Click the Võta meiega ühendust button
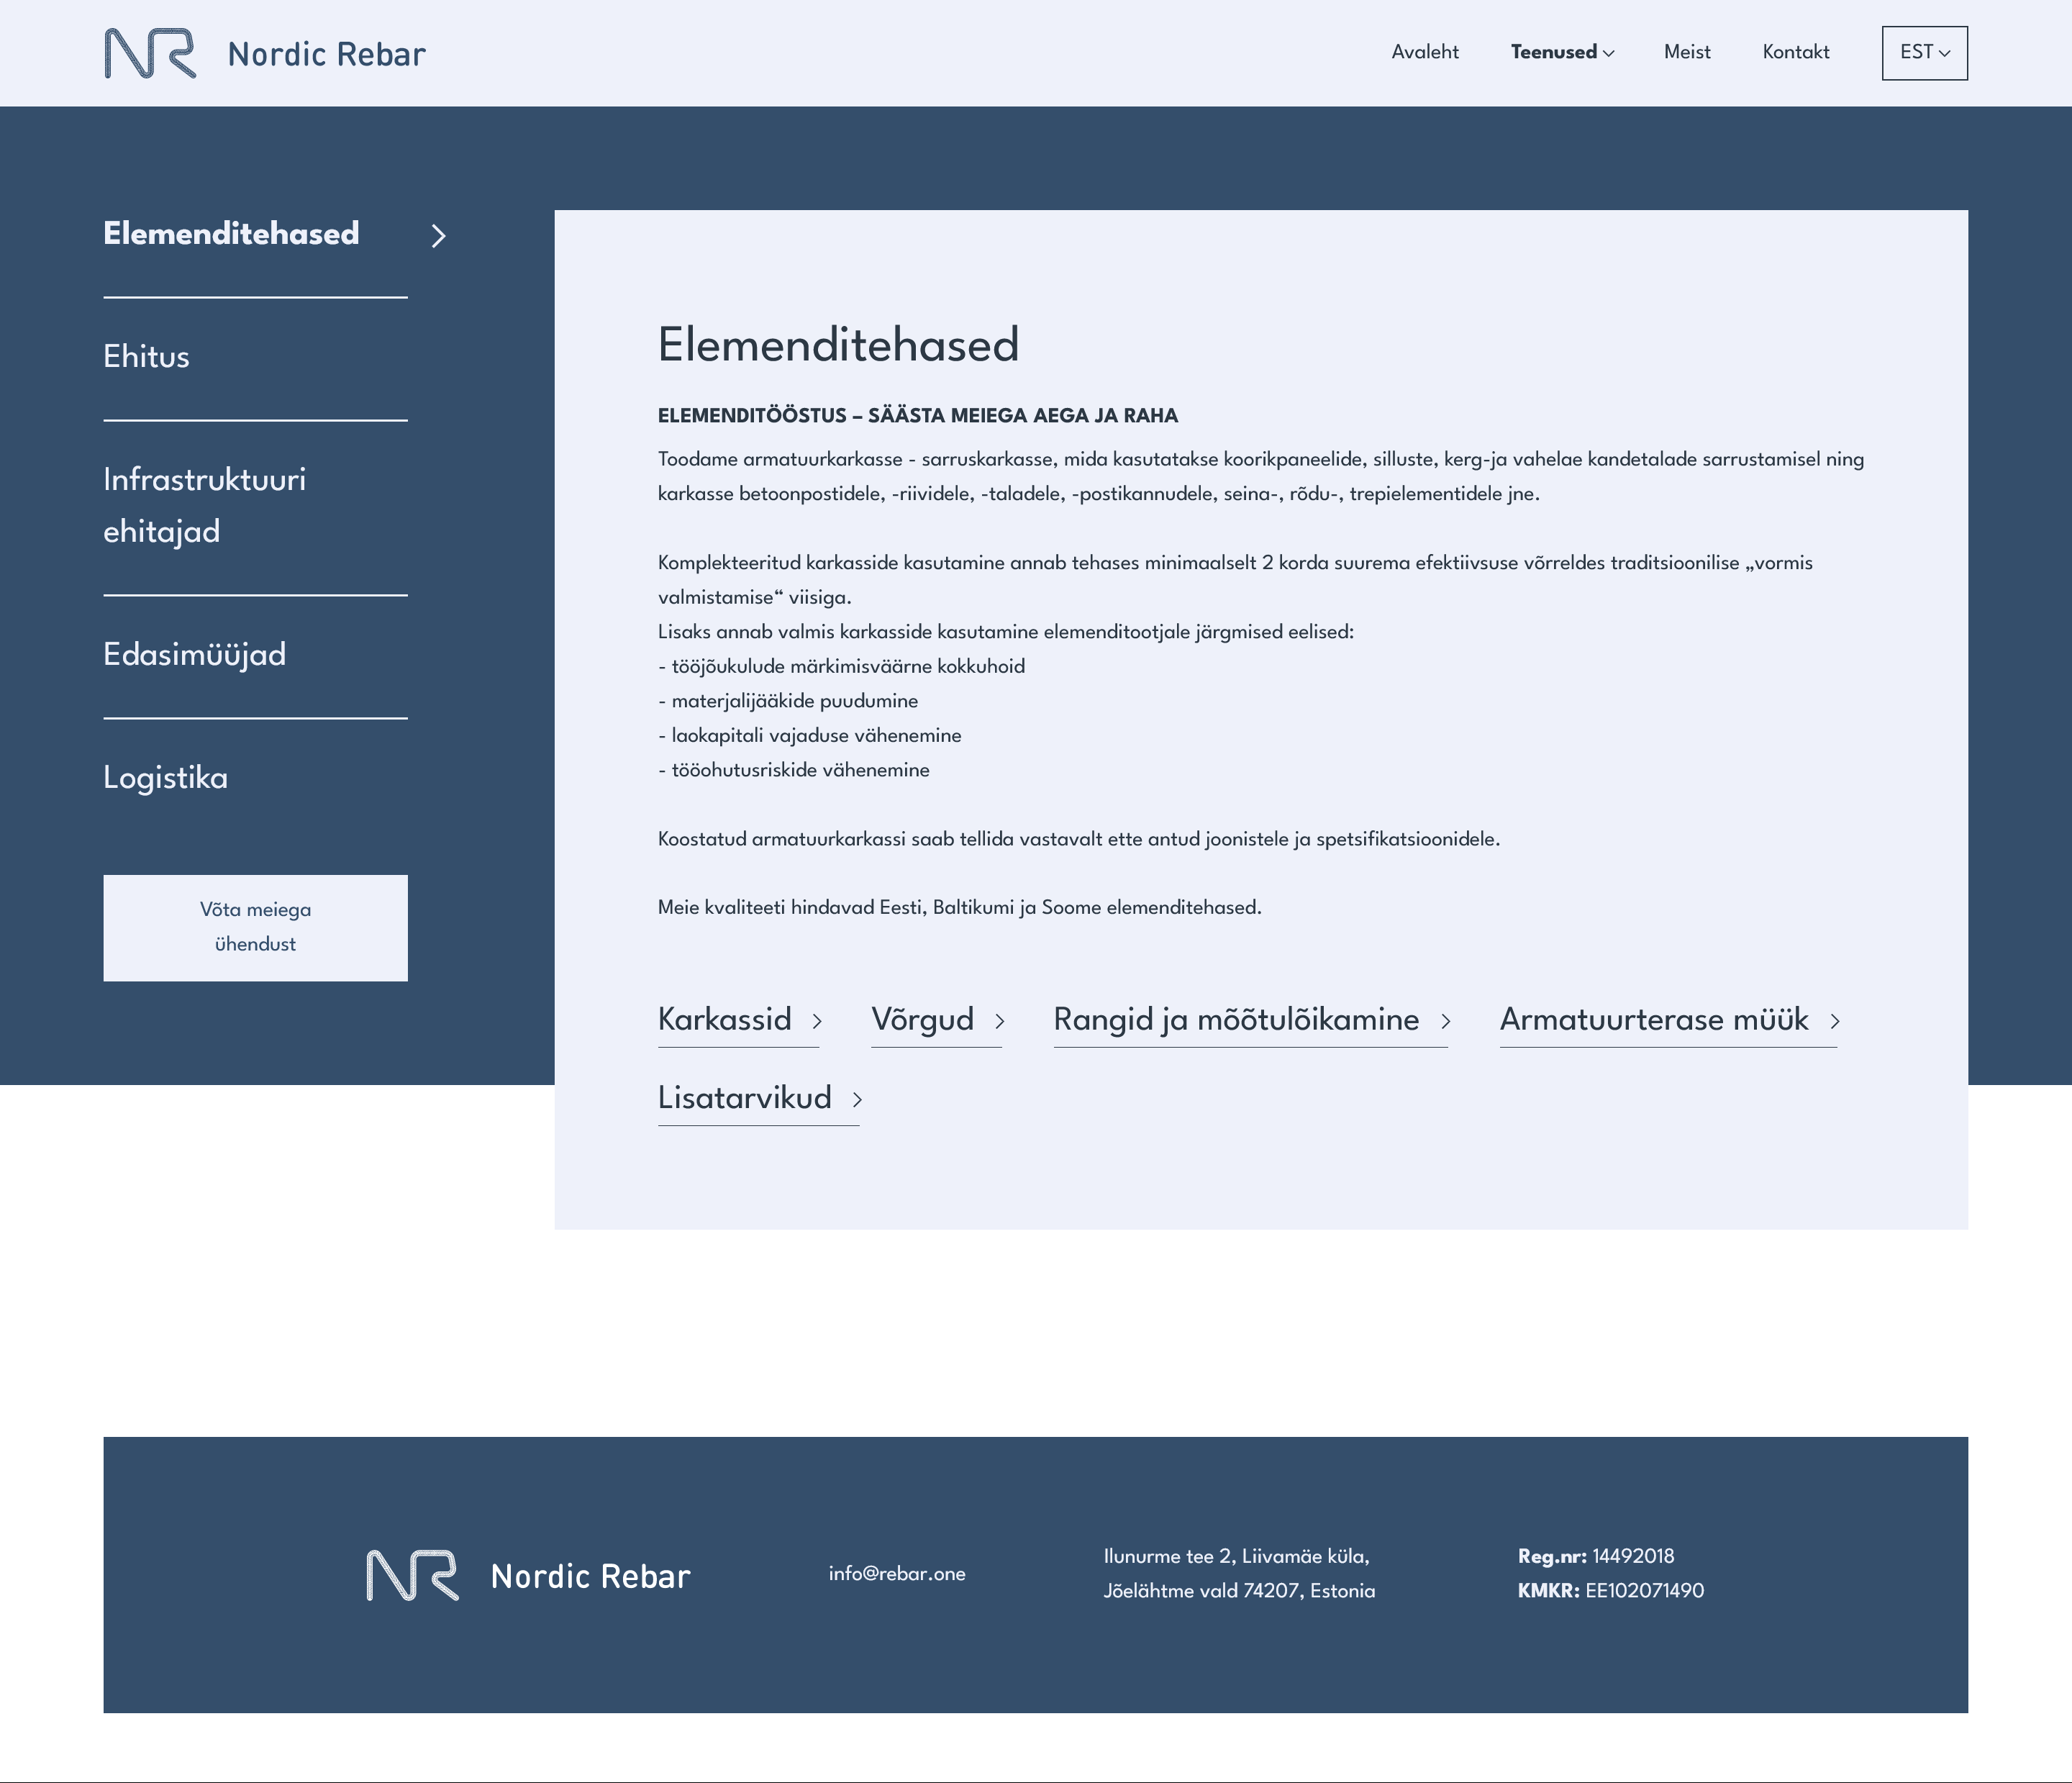2072x1783 pixels. point(255,928)
